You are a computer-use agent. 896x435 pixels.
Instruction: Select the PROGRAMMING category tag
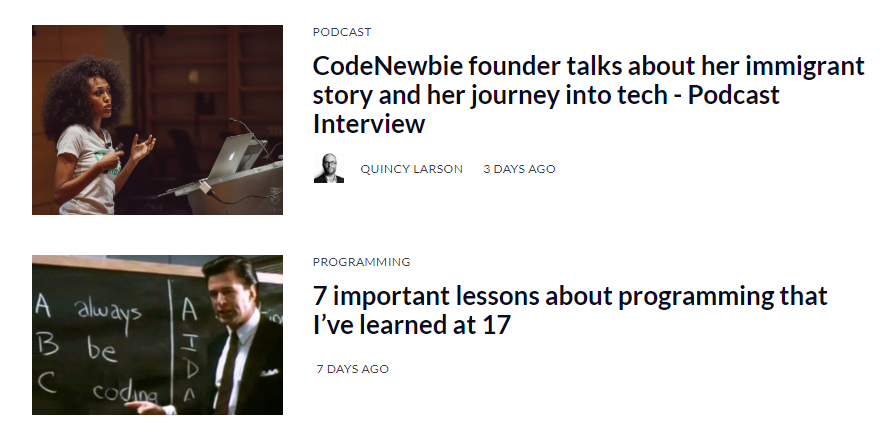click(x=361, y=262)
